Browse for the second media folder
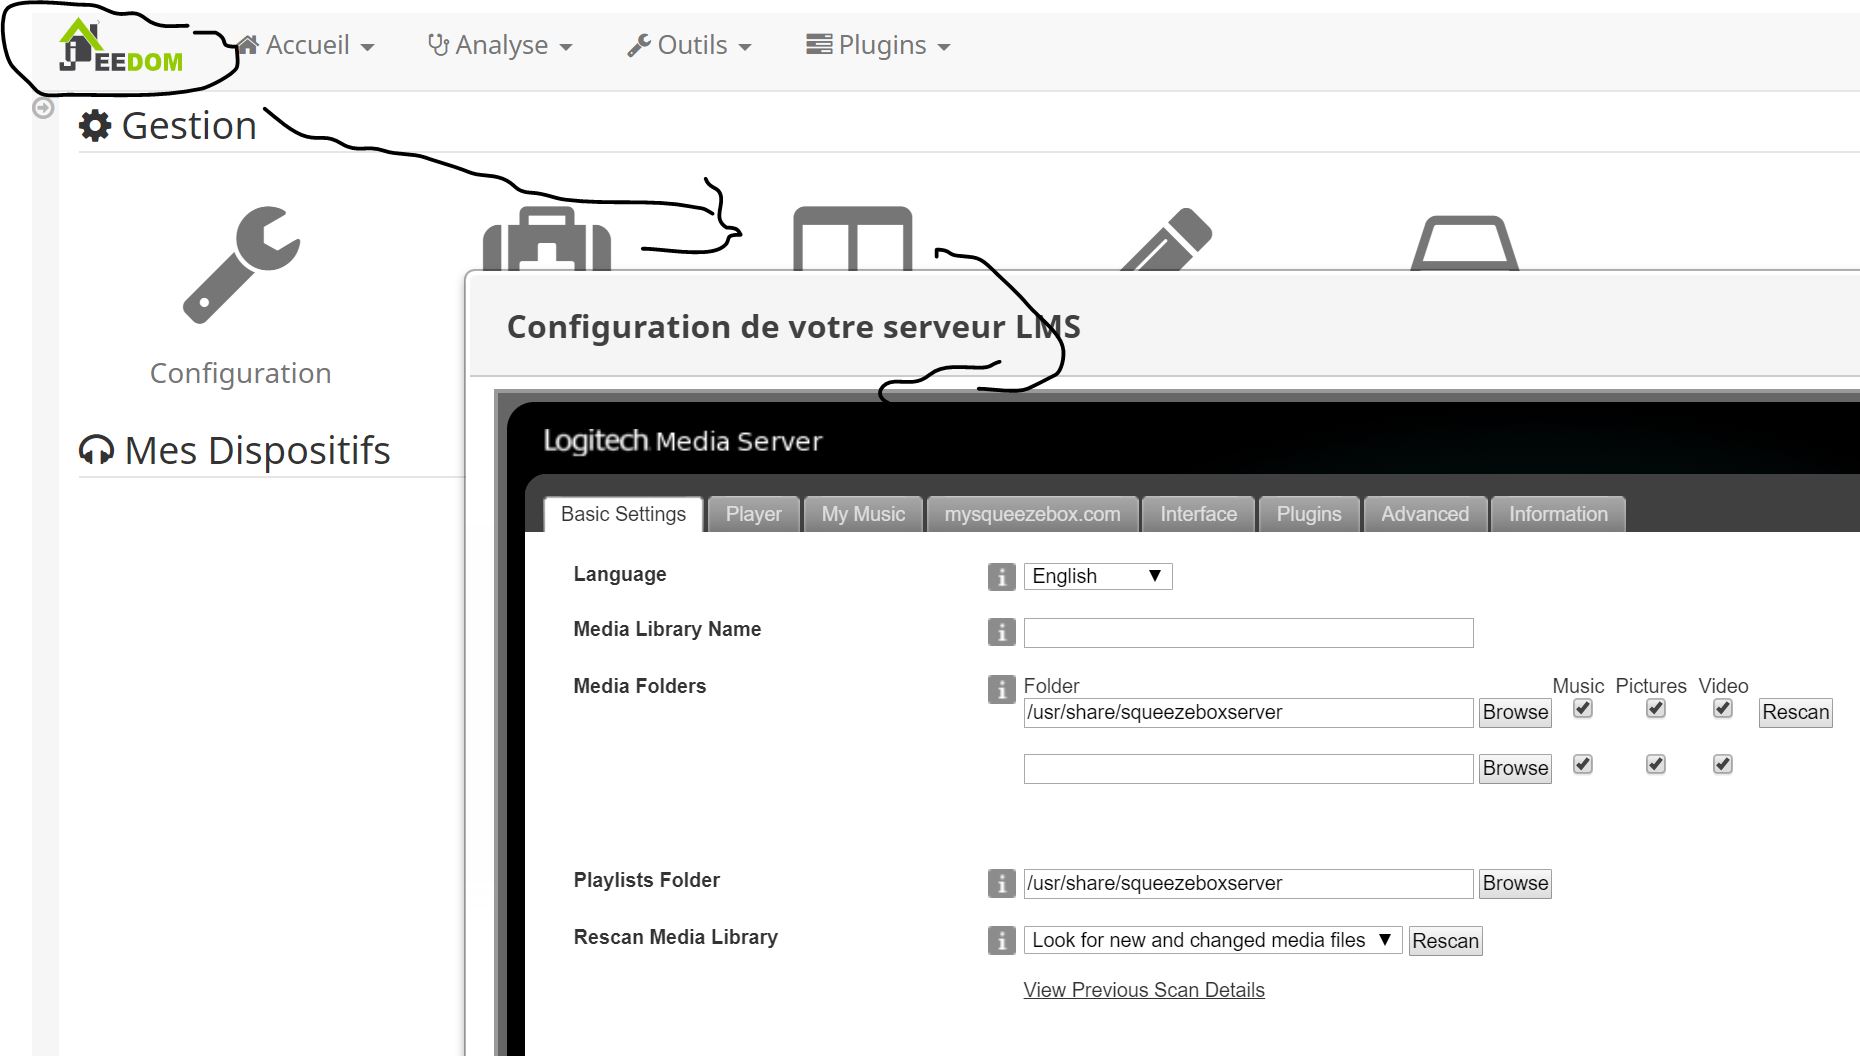This screenshot has height=1056, width=1860. [1515, 768]
